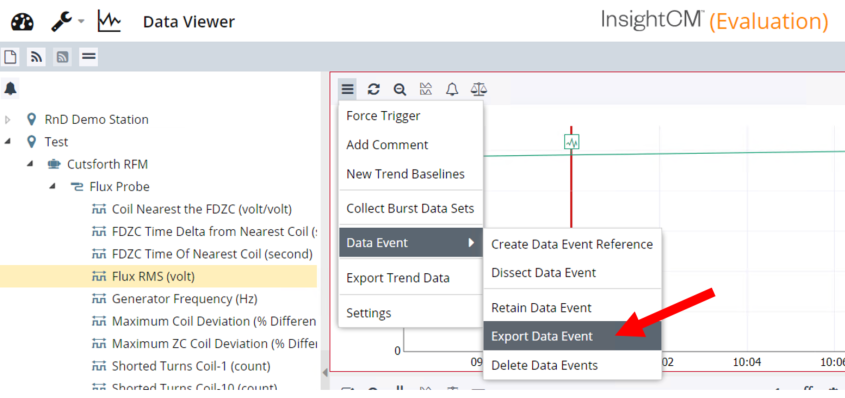Screen dimensions: 845x398
Task: Open the wrench configuration tools icon
Action: click(62, 22)
